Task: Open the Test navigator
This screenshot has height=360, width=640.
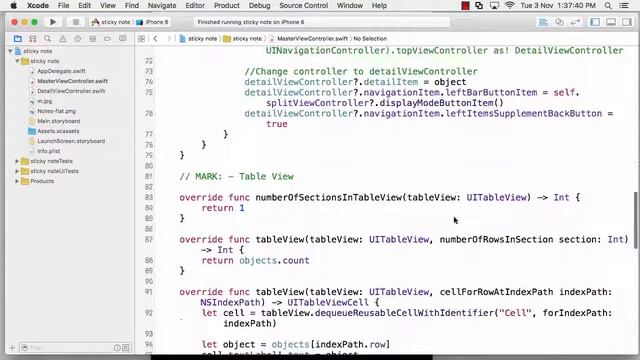Action: (78, 39)
